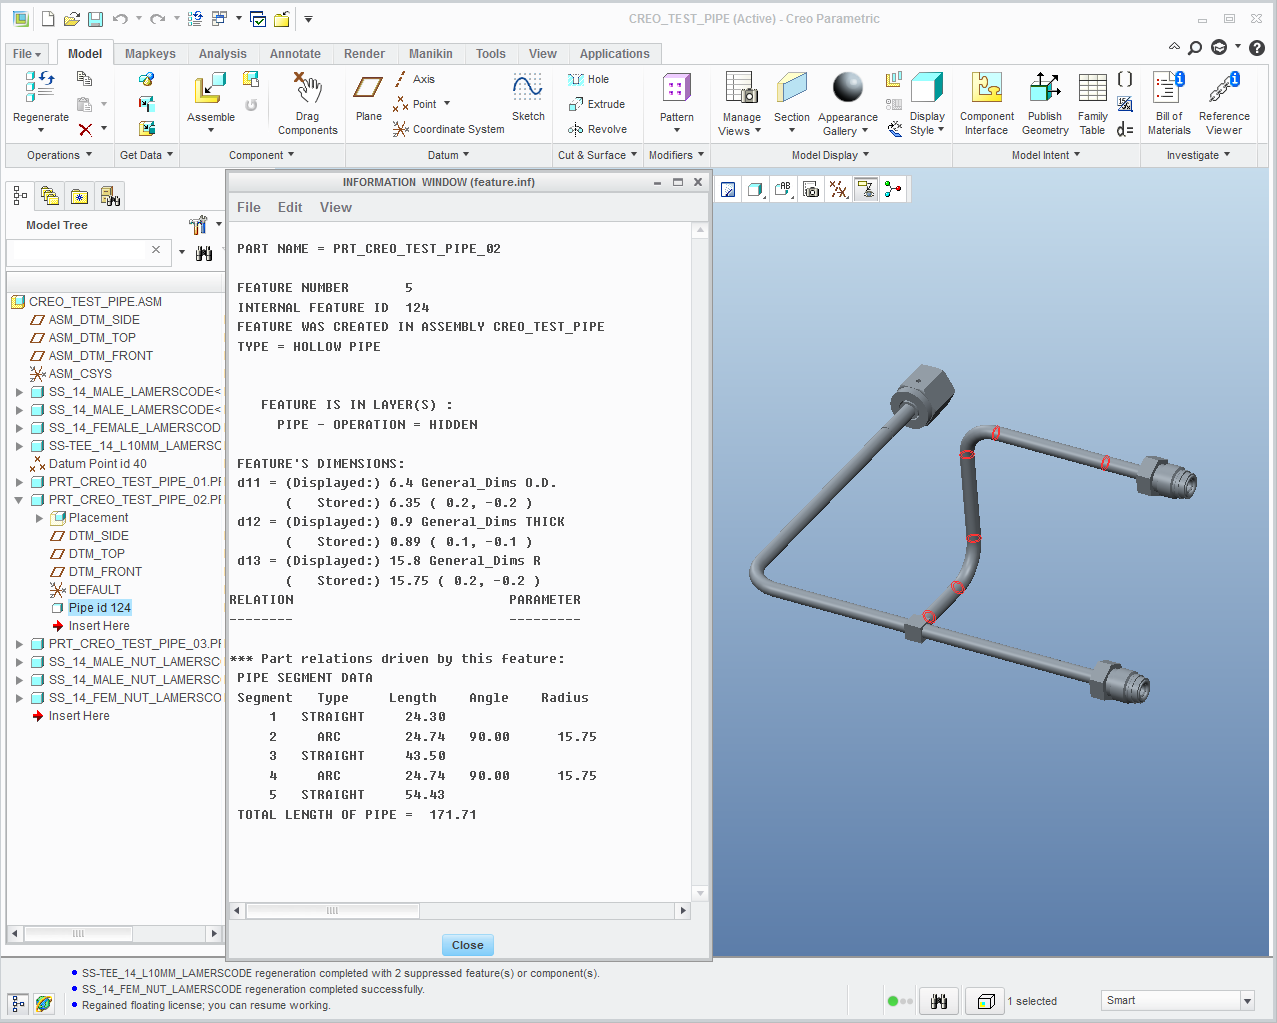Click the binoculars Find icon in status bar
Viewport: 1277px width, 1023px height.
click(938, 1001)
